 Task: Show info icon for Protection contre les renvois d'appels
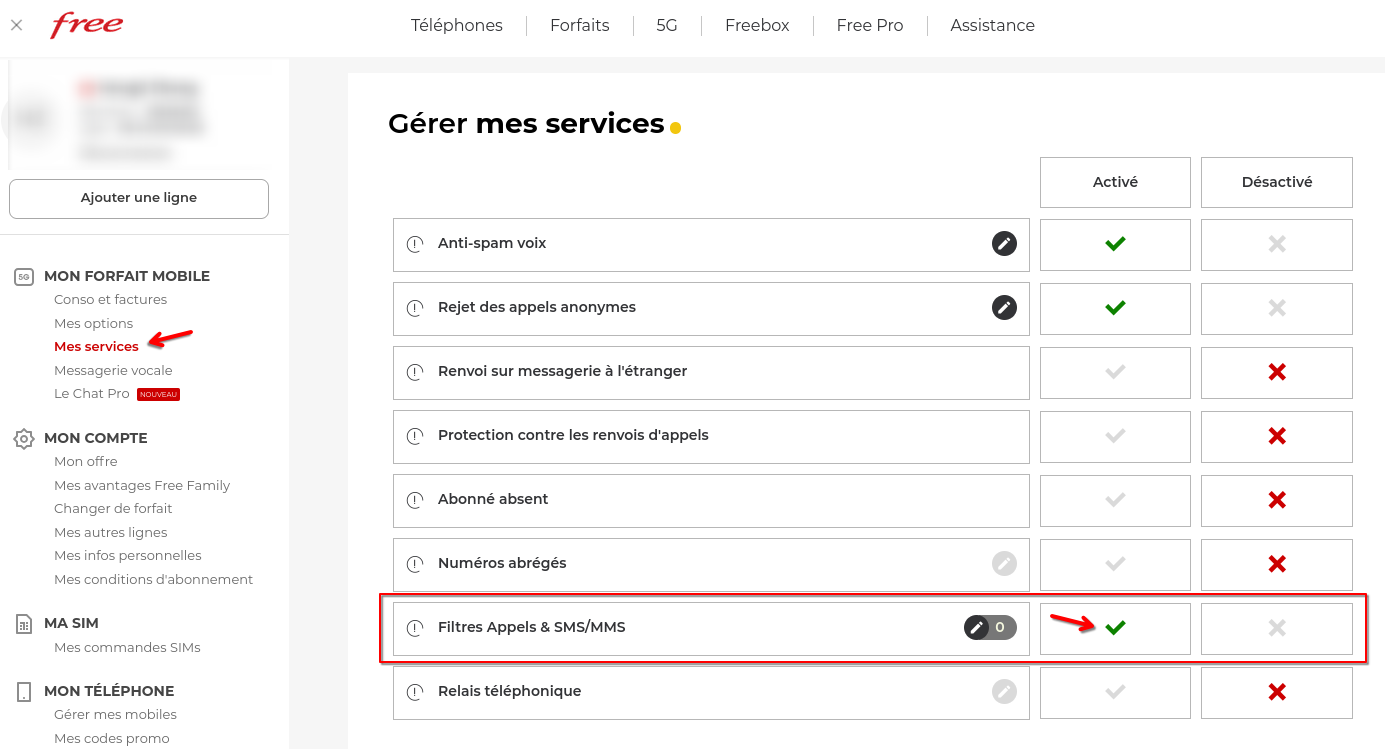(415, 436)
